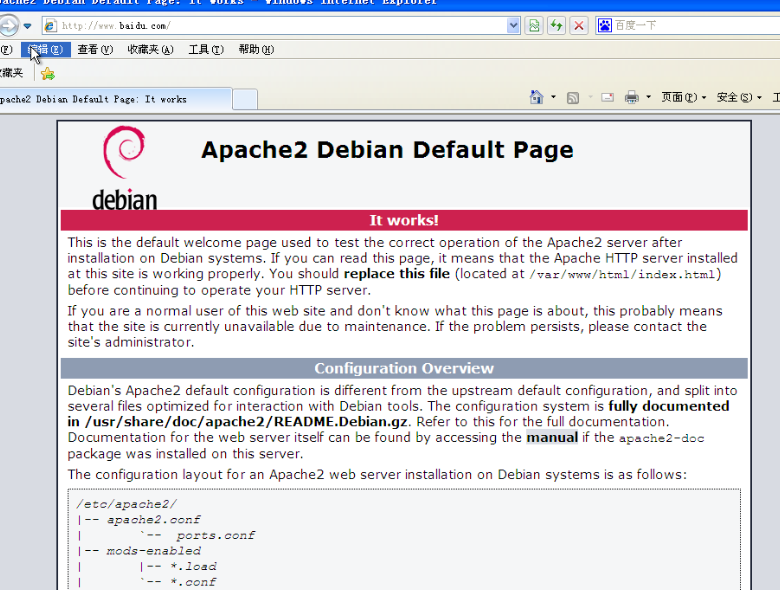Screen dimensions: 780x590
Task: Expand the print options dropdown arrow
Action: click(648, 97)
